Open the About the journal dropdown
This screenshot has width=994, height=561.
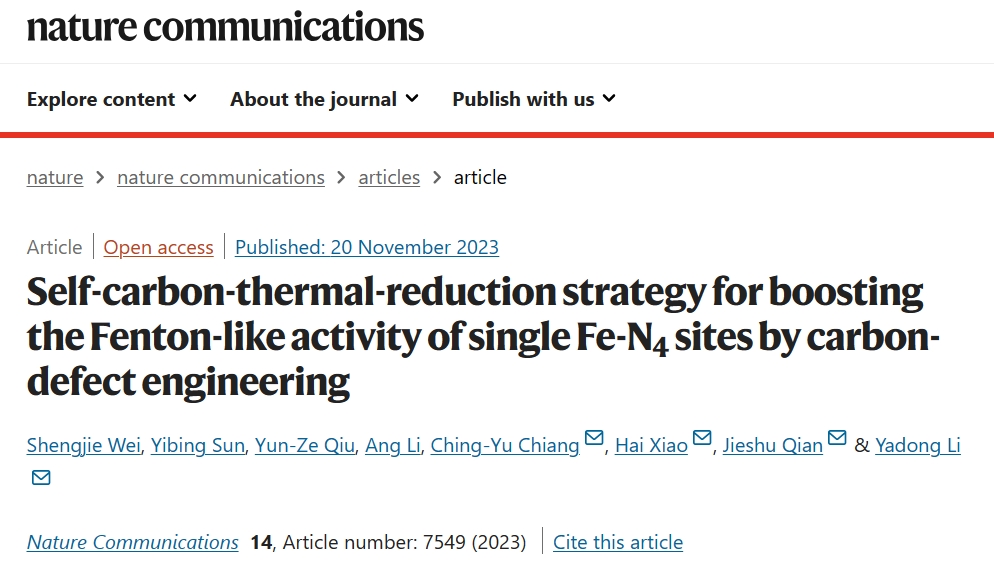[x=324, y=100]
